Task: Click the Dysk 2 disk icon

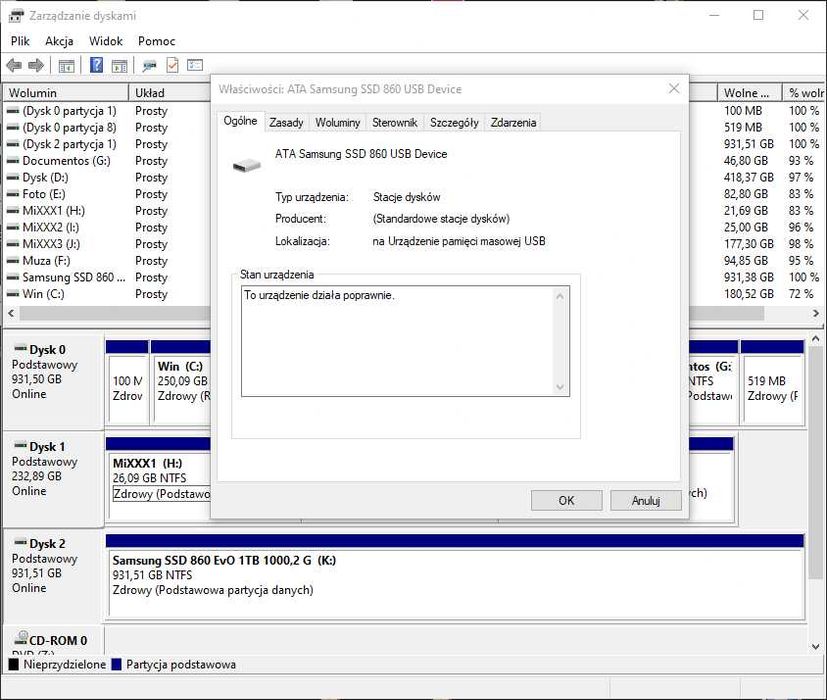Action: point(21,542)
